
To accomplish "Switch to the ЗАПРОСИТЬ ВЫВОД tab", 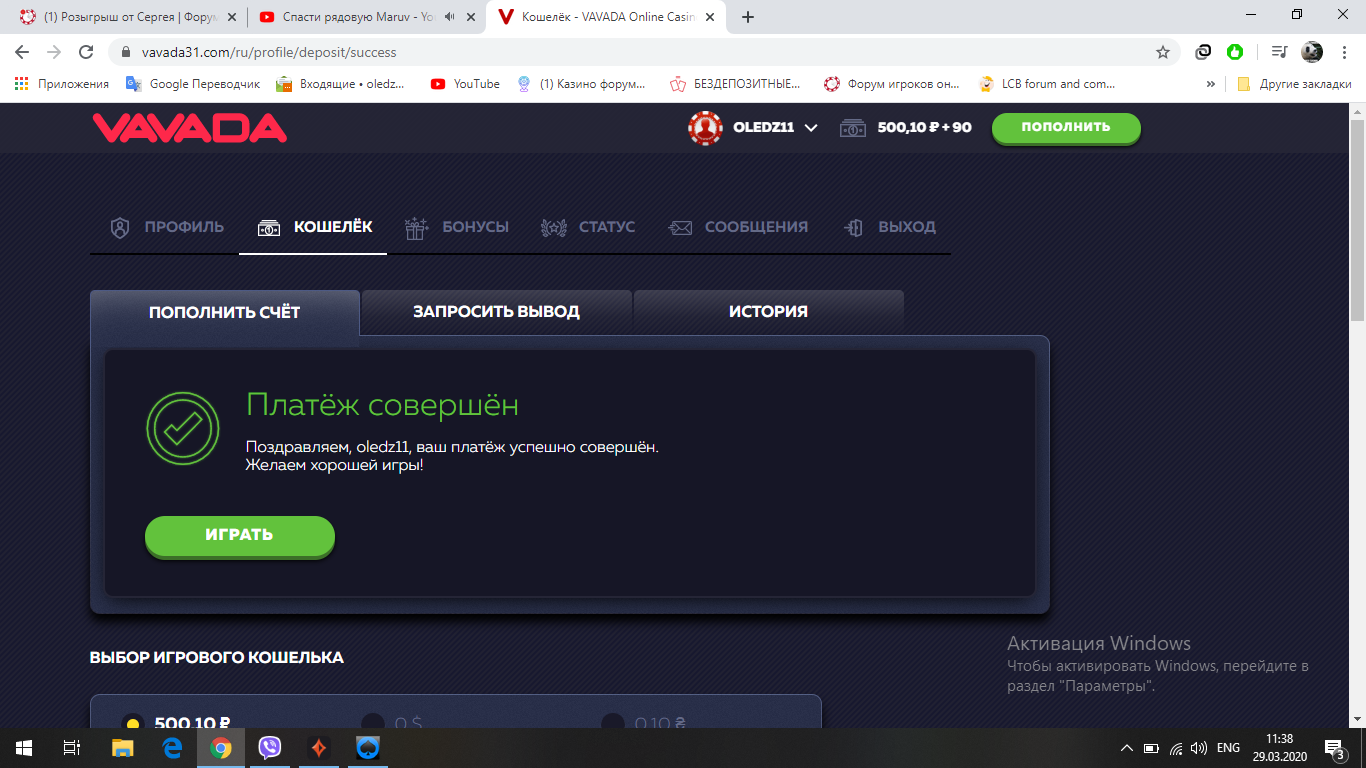I will pos(497,312).
